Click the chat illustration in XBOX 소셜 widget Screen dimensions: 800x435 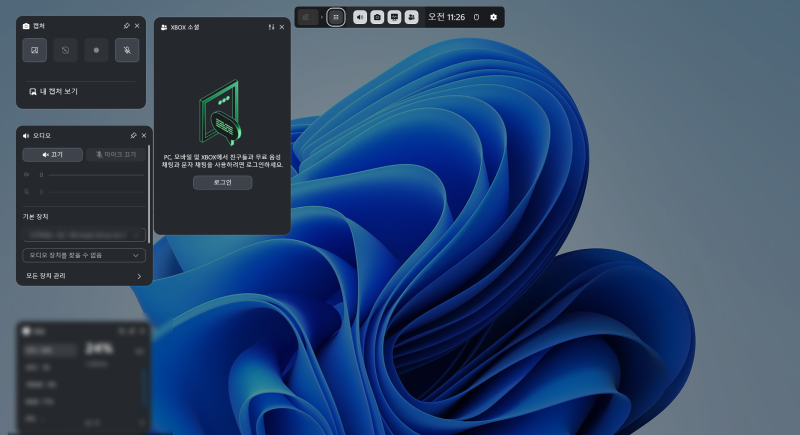[220, 113]
